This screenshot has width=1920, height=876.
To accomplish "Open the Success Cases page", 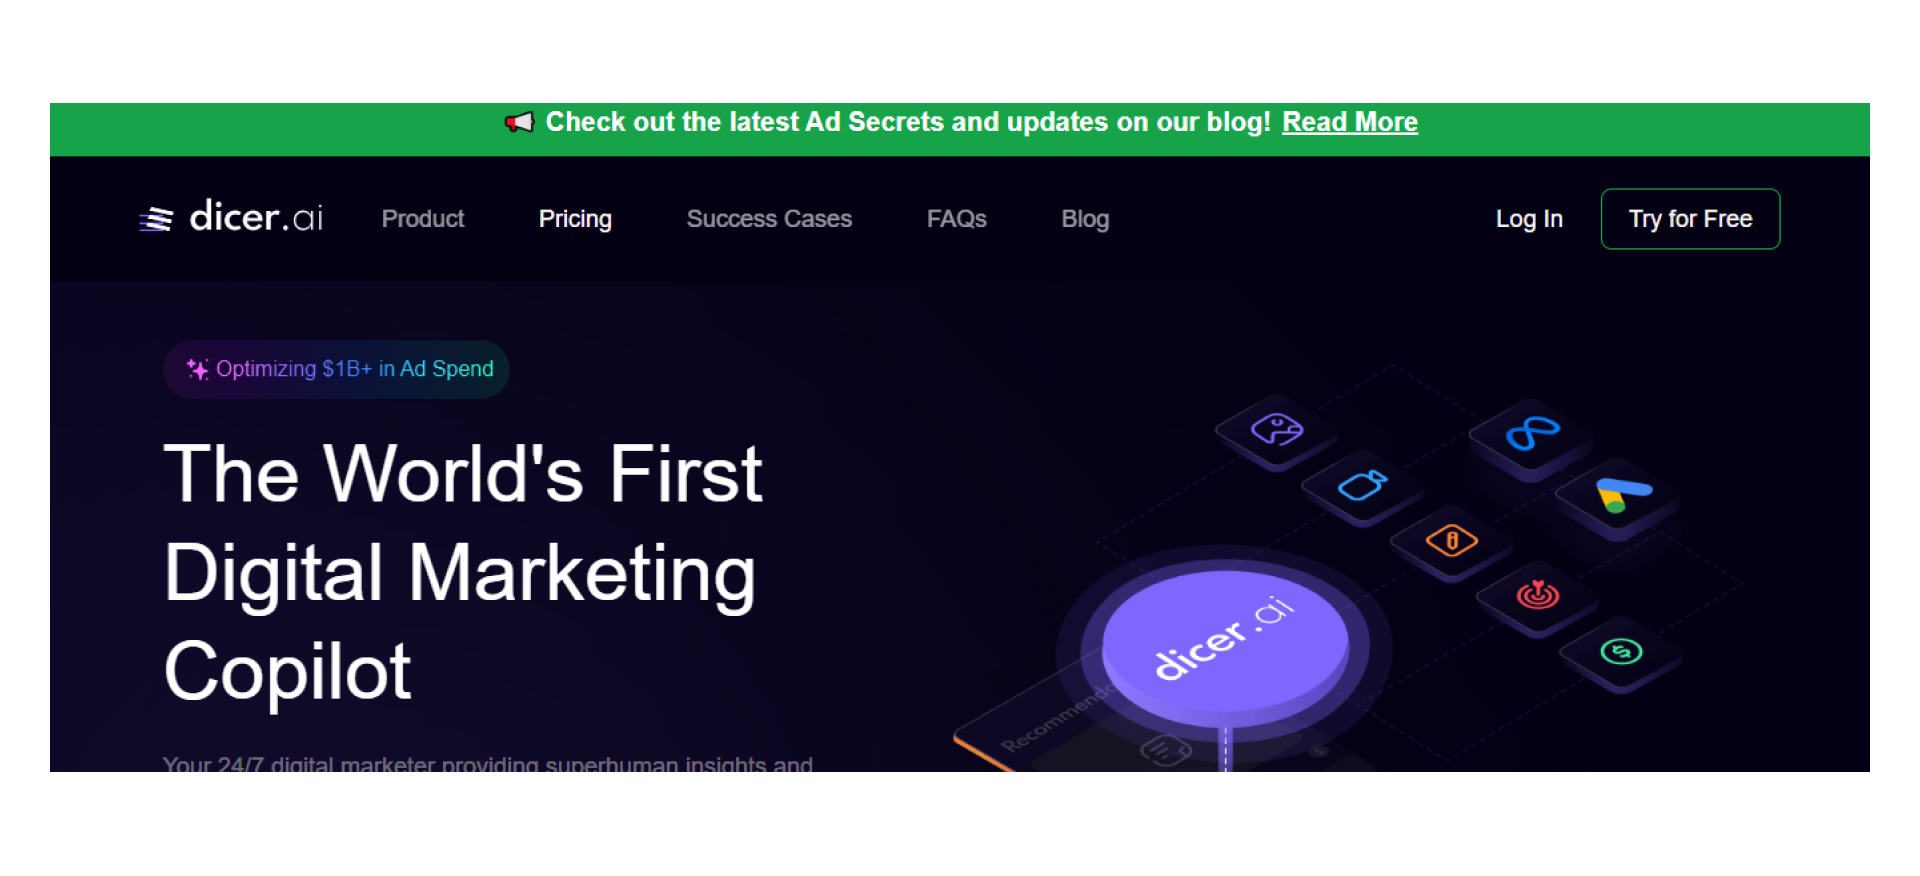I will (x=768, y=219).
